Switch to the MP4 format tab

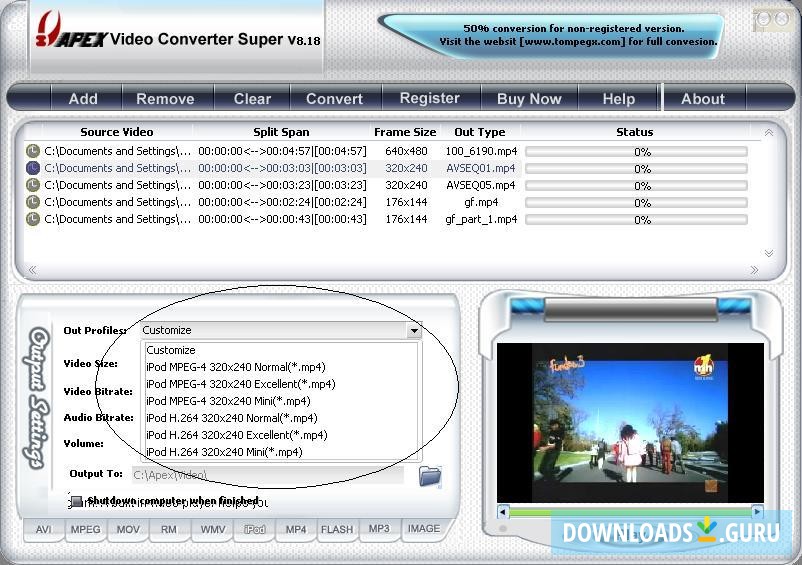pyautogui.click(x=296, y=530)
